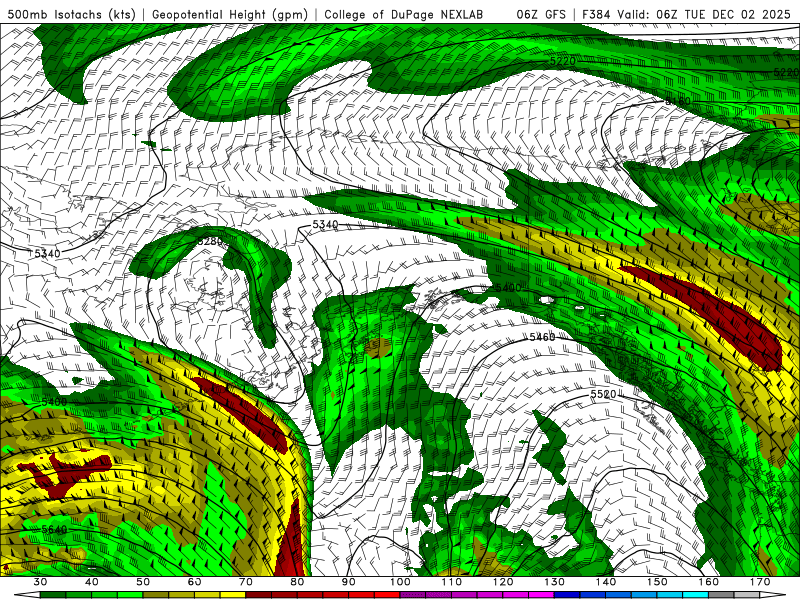Image resolution: width=800 pixels, height=600 pixels.
Task: Click the '100' color scale label
Action: 400,582
